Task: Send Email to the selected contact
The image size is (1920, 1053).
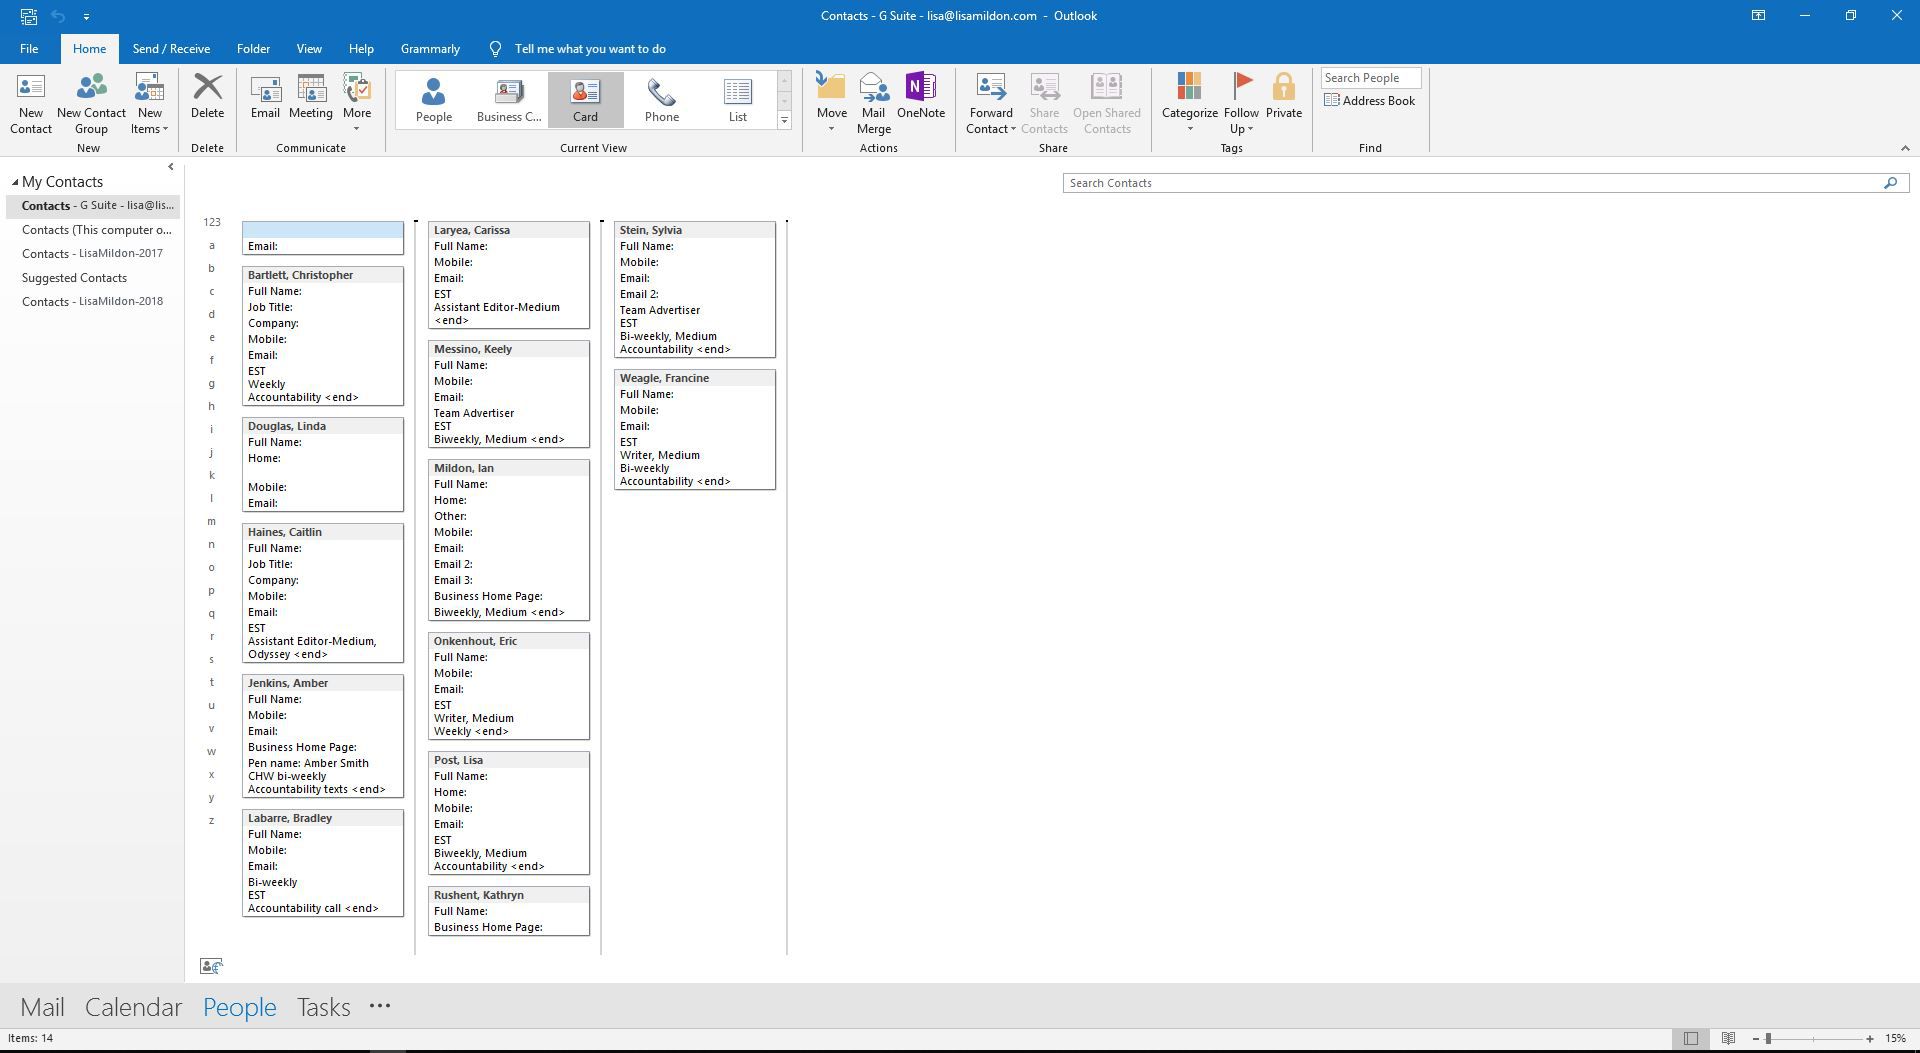Action: 265,97
